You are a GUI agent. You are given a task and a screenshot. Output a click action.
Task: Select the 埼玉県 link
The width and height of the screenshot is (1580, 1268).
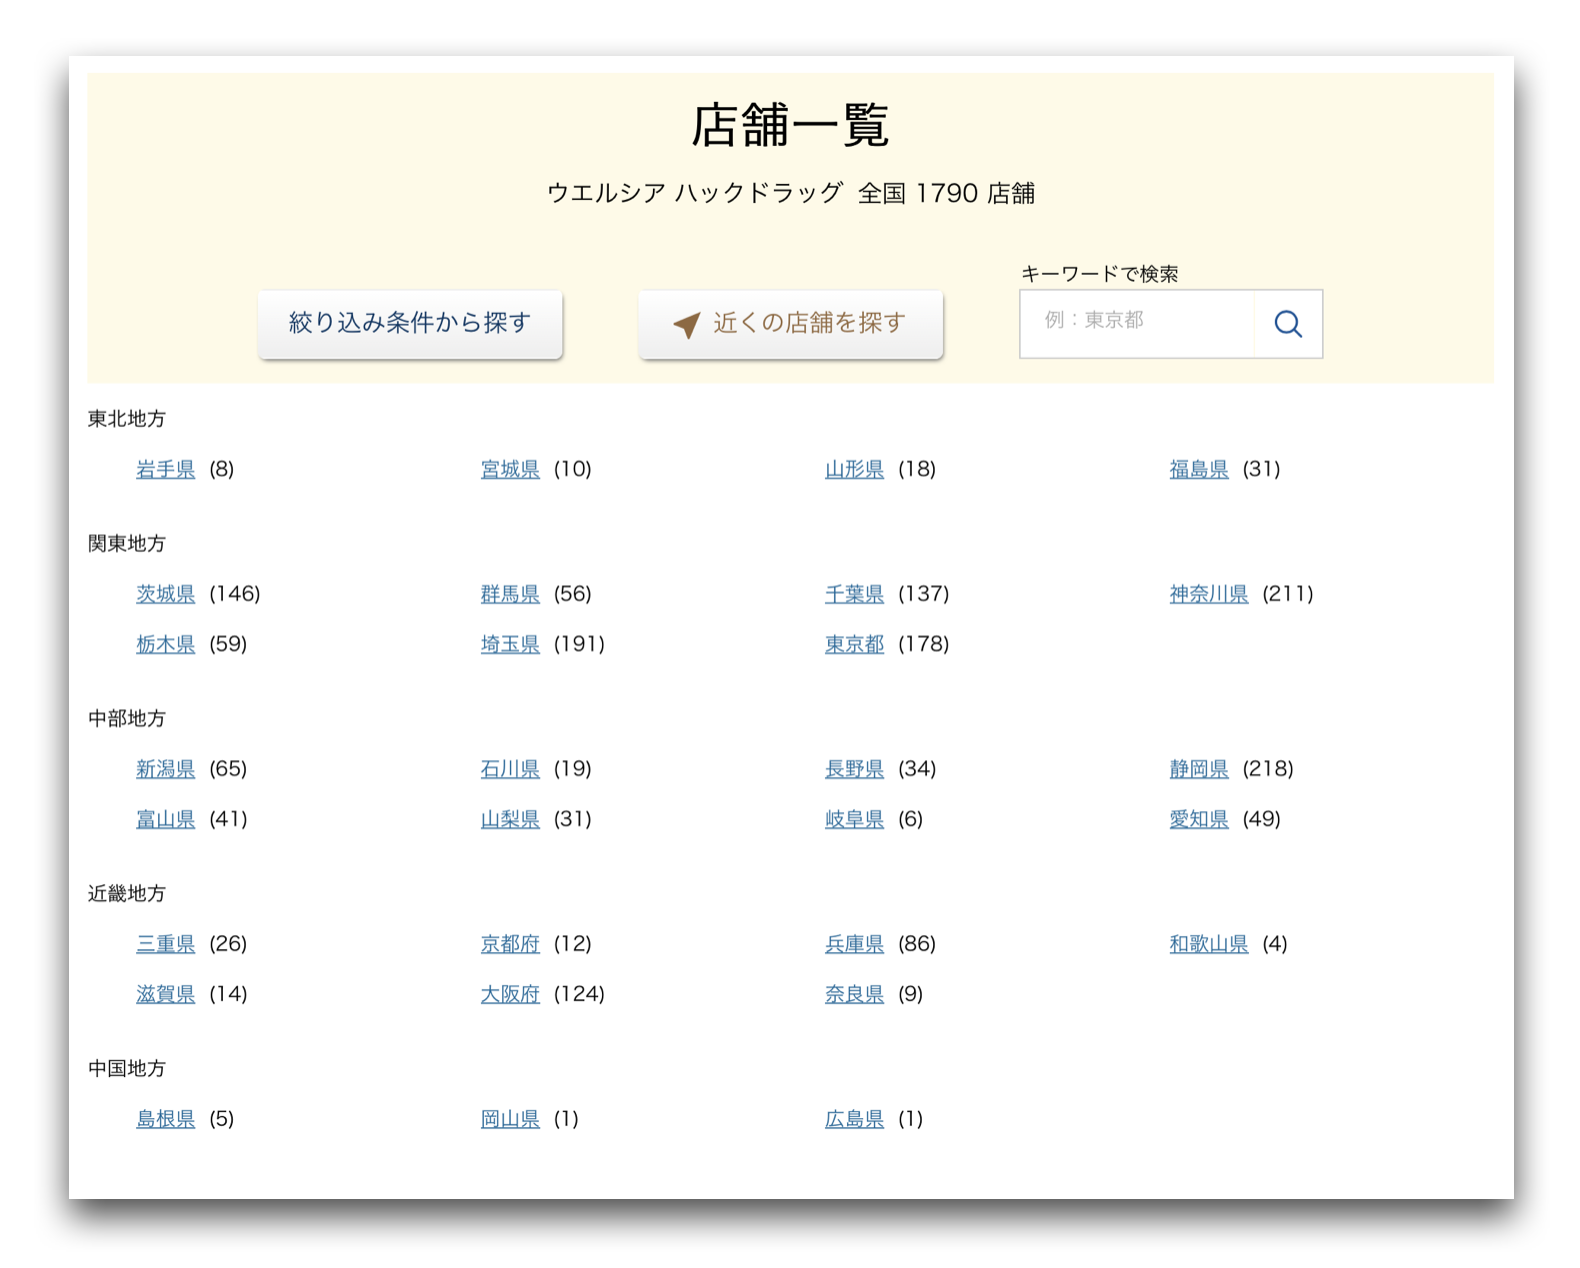510,644
